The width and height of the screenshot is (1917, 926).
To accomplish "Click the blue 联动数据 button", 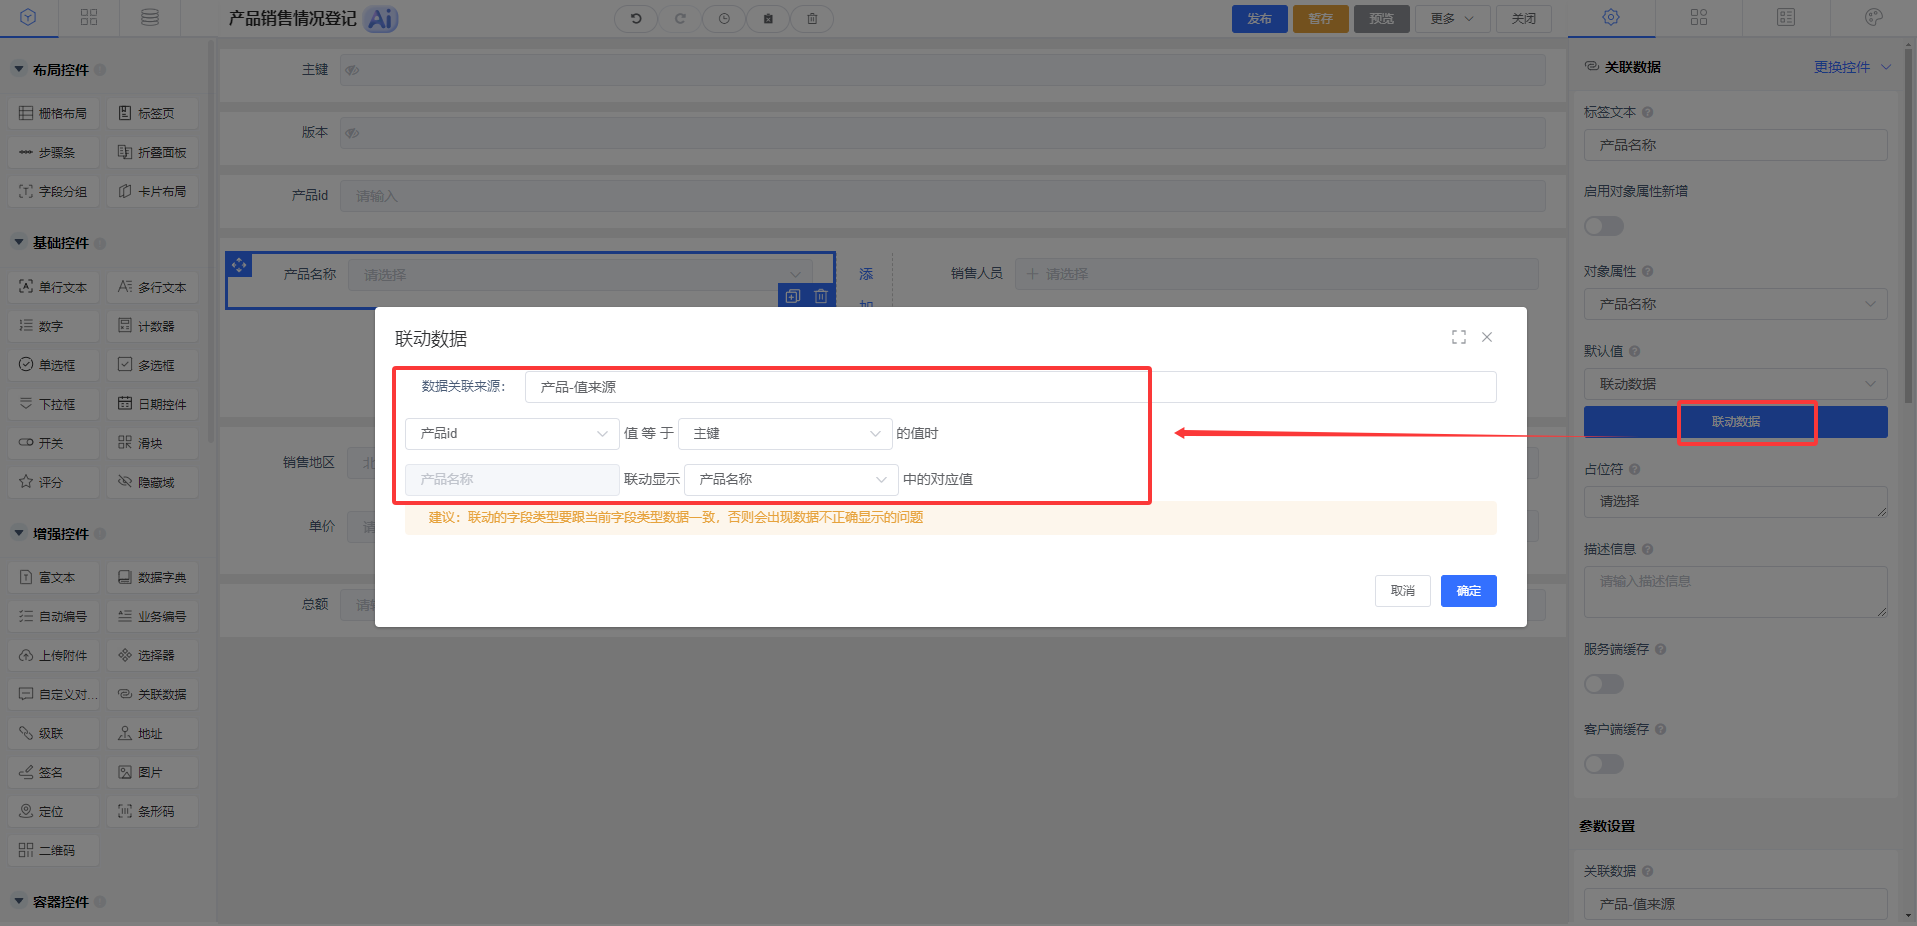I will point(1735,422).
